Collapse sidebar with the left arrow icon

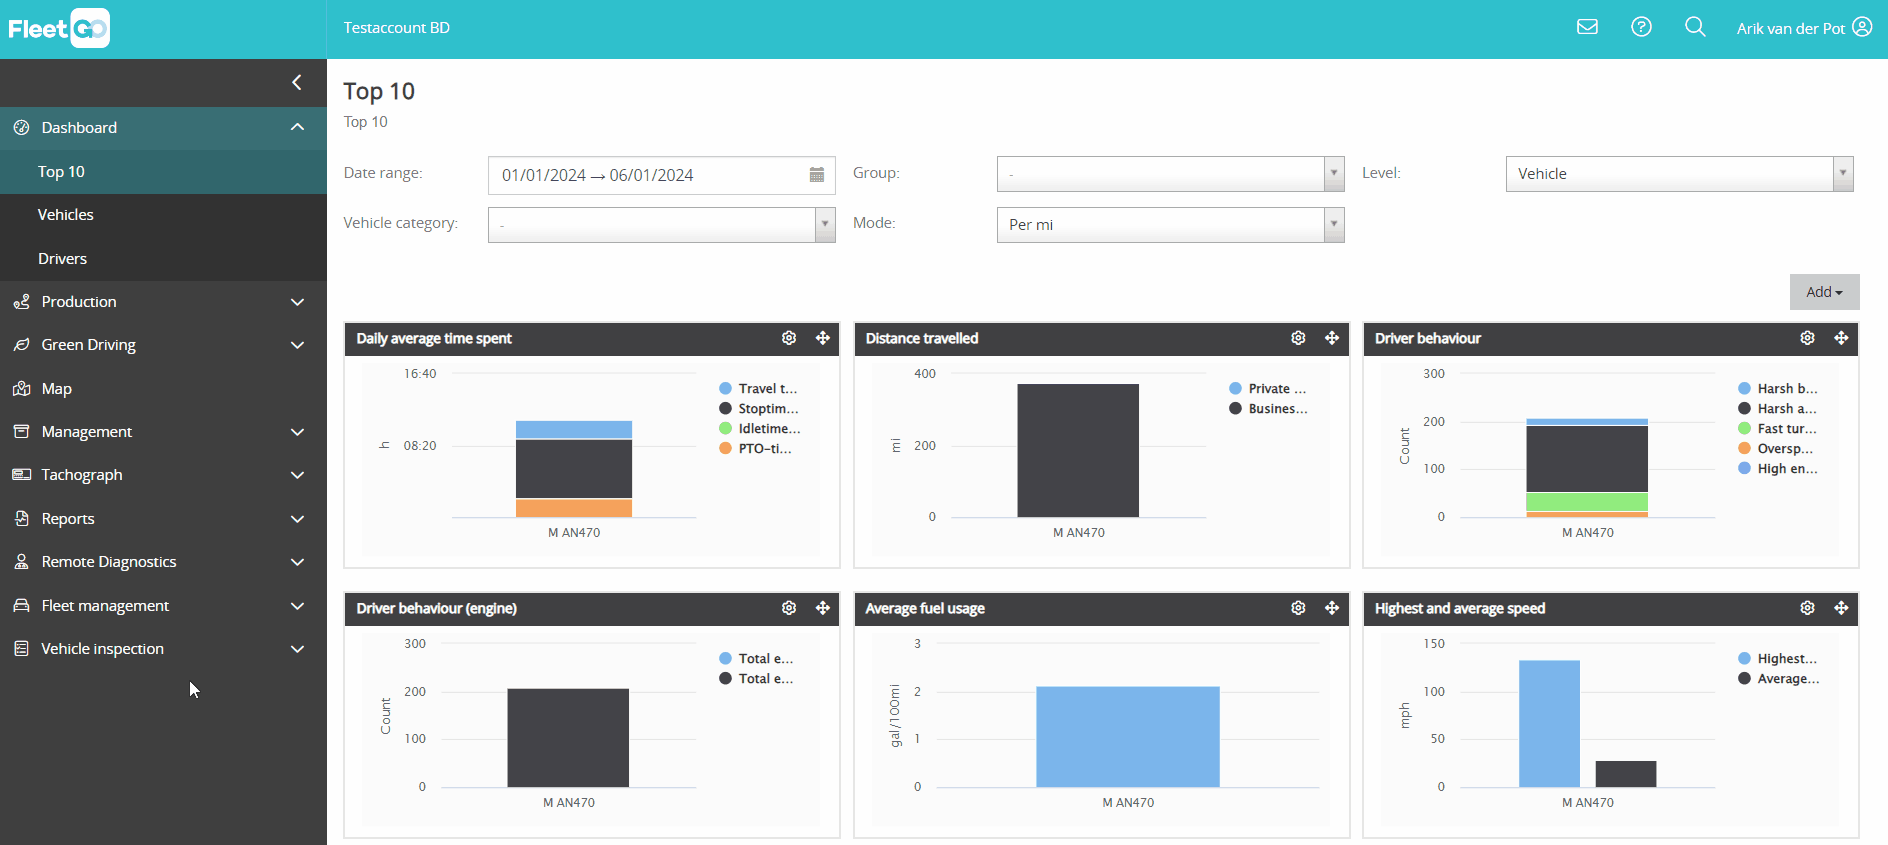[296, 82]
